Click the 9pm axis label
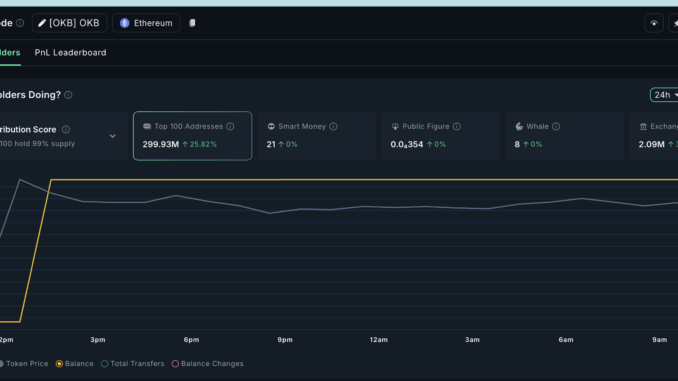Image resolution: width=678 pixels, height=381 pixels. [x=285, y=340]
